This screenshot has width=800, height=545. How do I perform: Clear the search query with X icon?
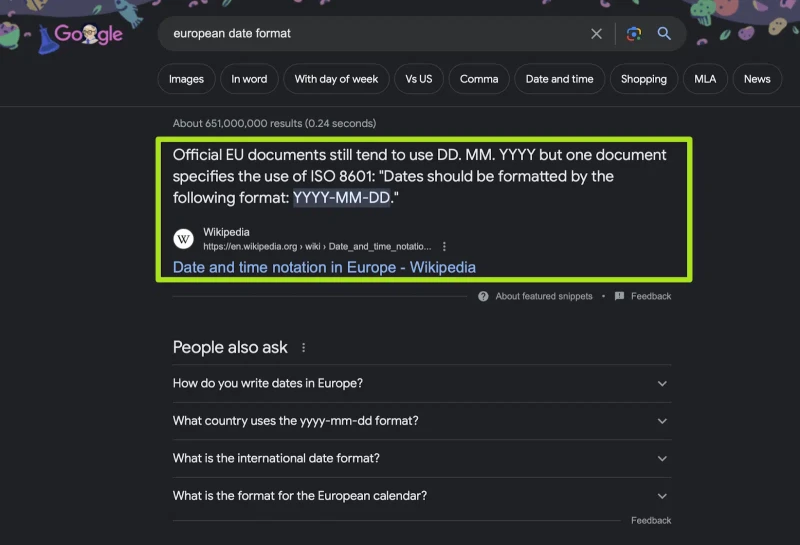[596, 34]
